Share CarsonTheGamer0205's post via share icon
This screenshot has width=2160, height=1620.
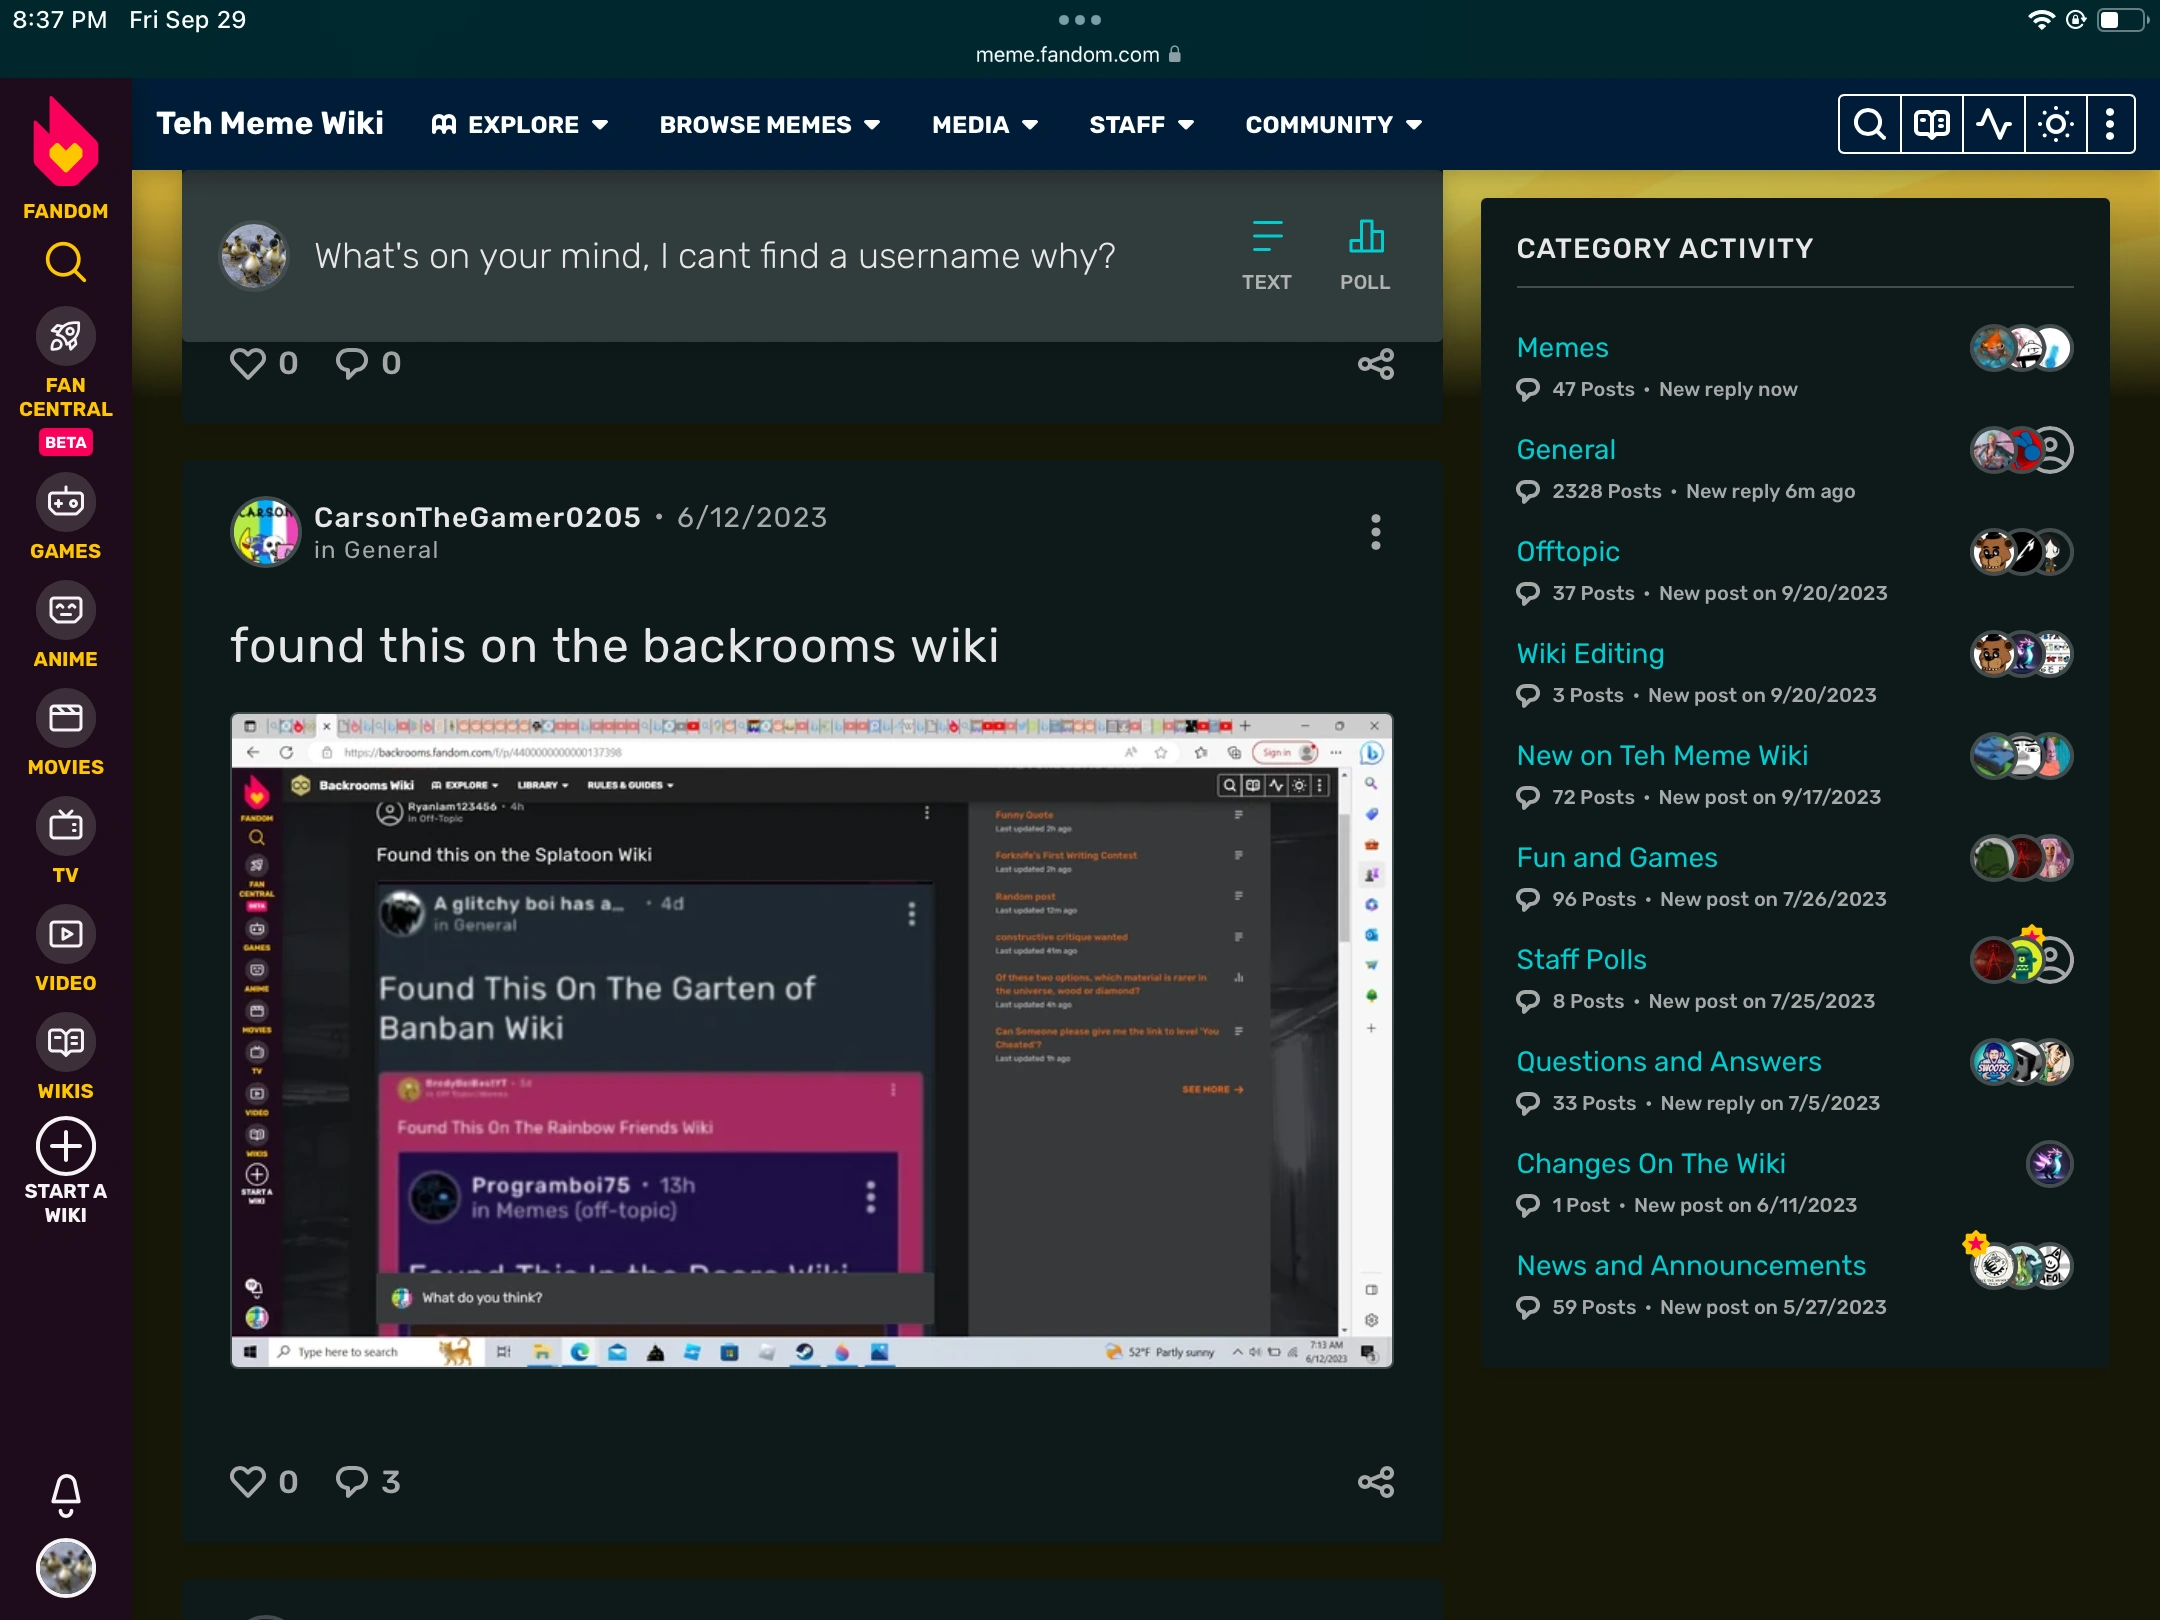point(1375,1481)
